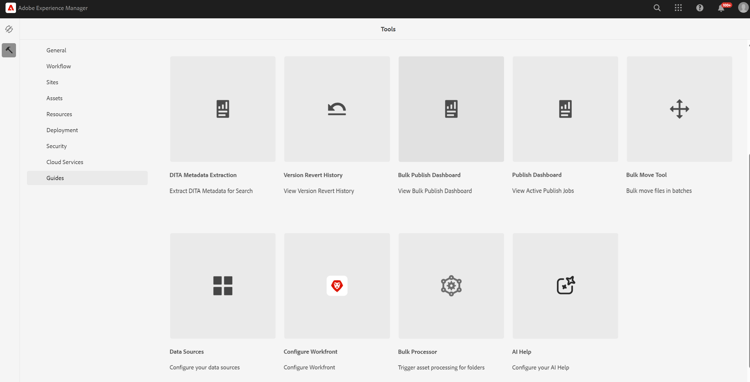Screen dimensions: 750x382
Task: Click 'View Version Revert History' description
Action: tap(319, 191)
